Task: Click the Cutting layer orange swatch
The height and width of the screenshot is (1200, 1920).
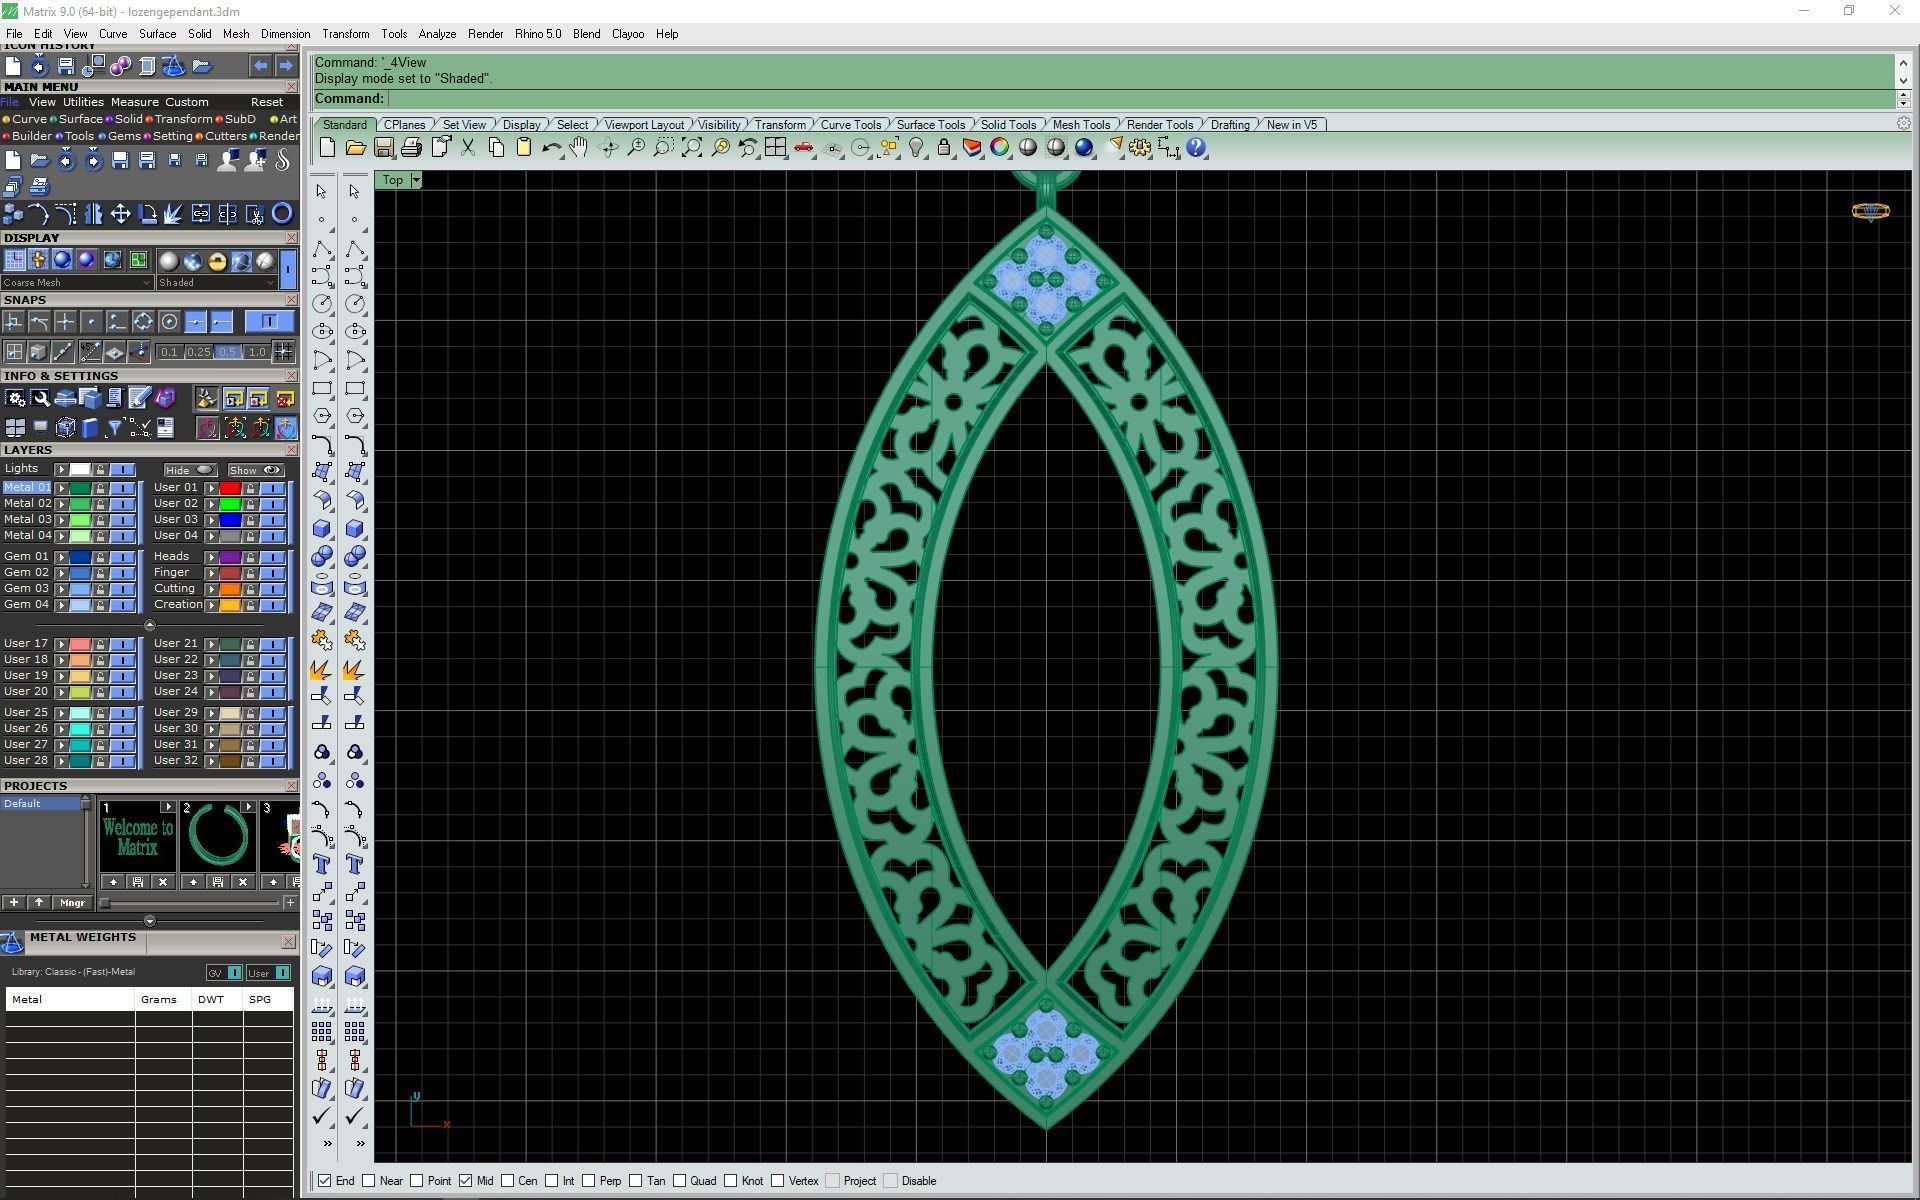Action: click(230, 589)
